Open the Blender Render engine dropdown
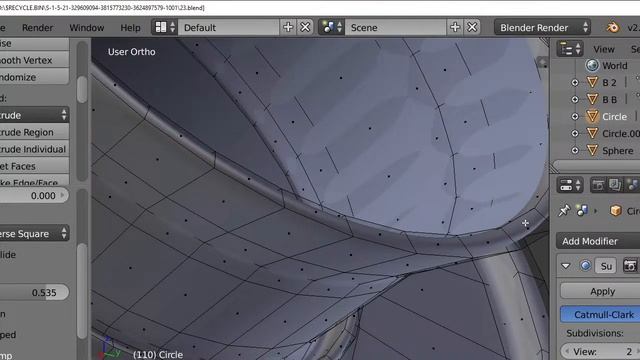 [x=542, y=27]
